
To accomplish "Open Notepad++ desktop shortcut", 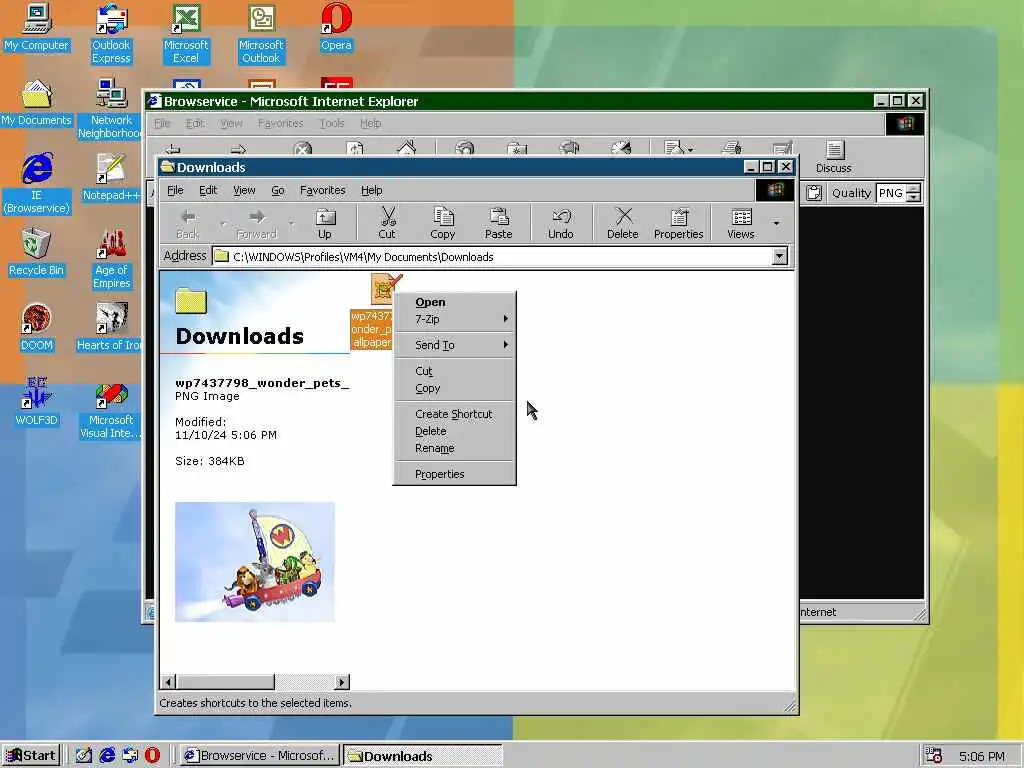I will [x=111, y=178].
